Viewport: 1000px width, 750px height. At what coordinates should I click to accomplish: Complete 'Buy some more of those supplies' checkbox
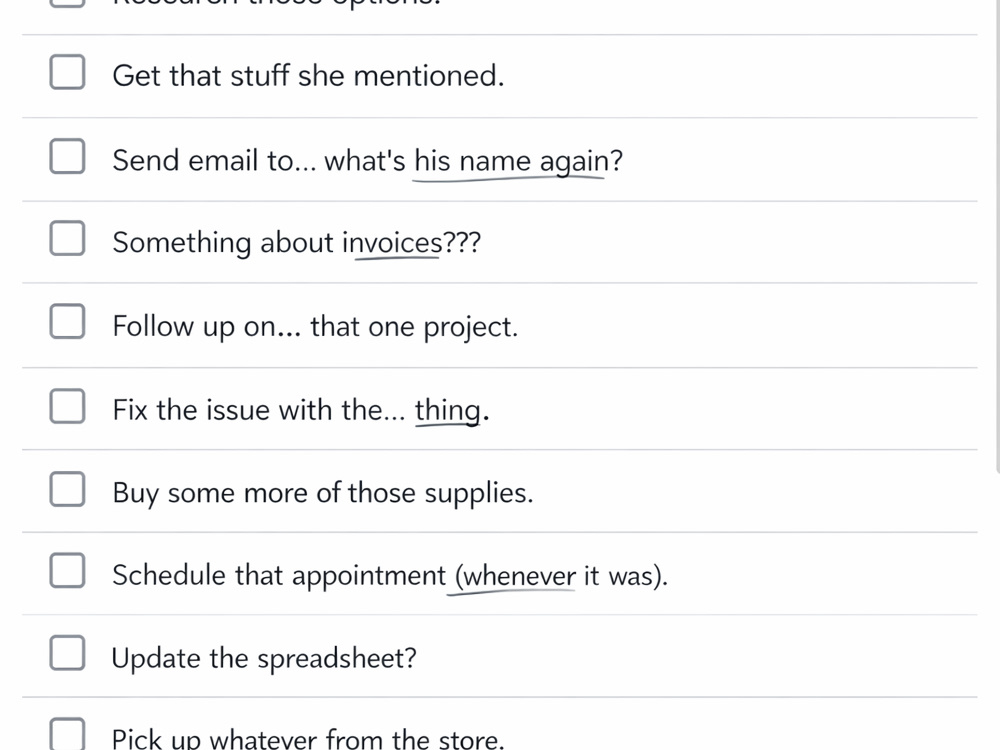click(68, 489)
